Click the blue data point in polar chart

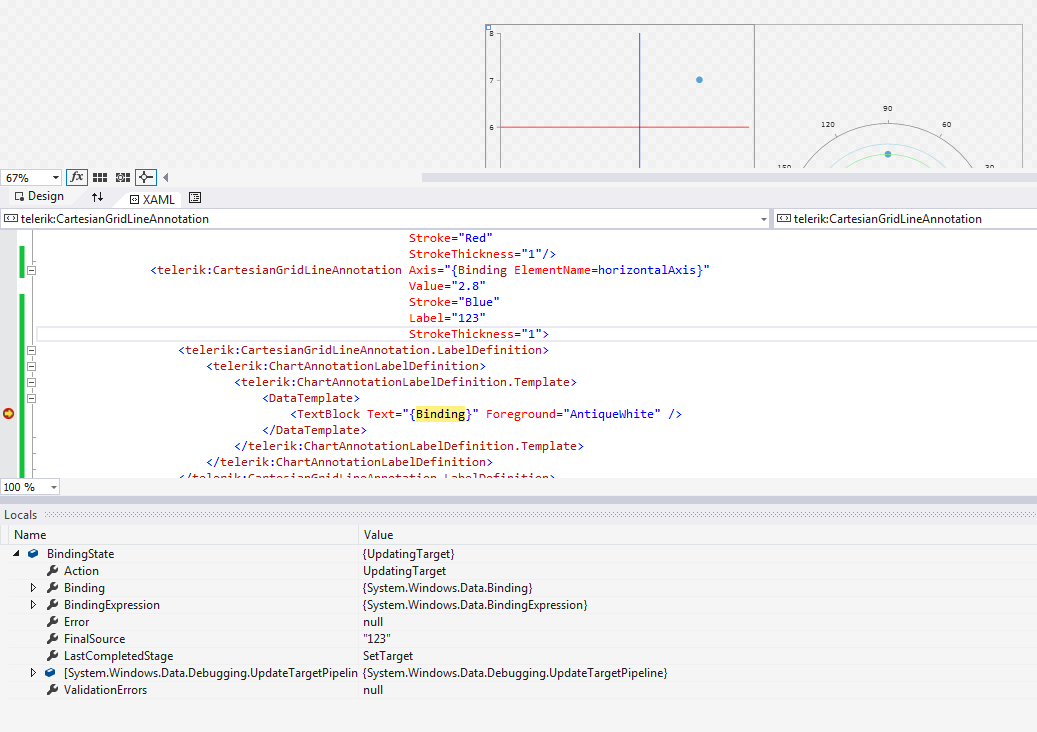tap(888, 154)
